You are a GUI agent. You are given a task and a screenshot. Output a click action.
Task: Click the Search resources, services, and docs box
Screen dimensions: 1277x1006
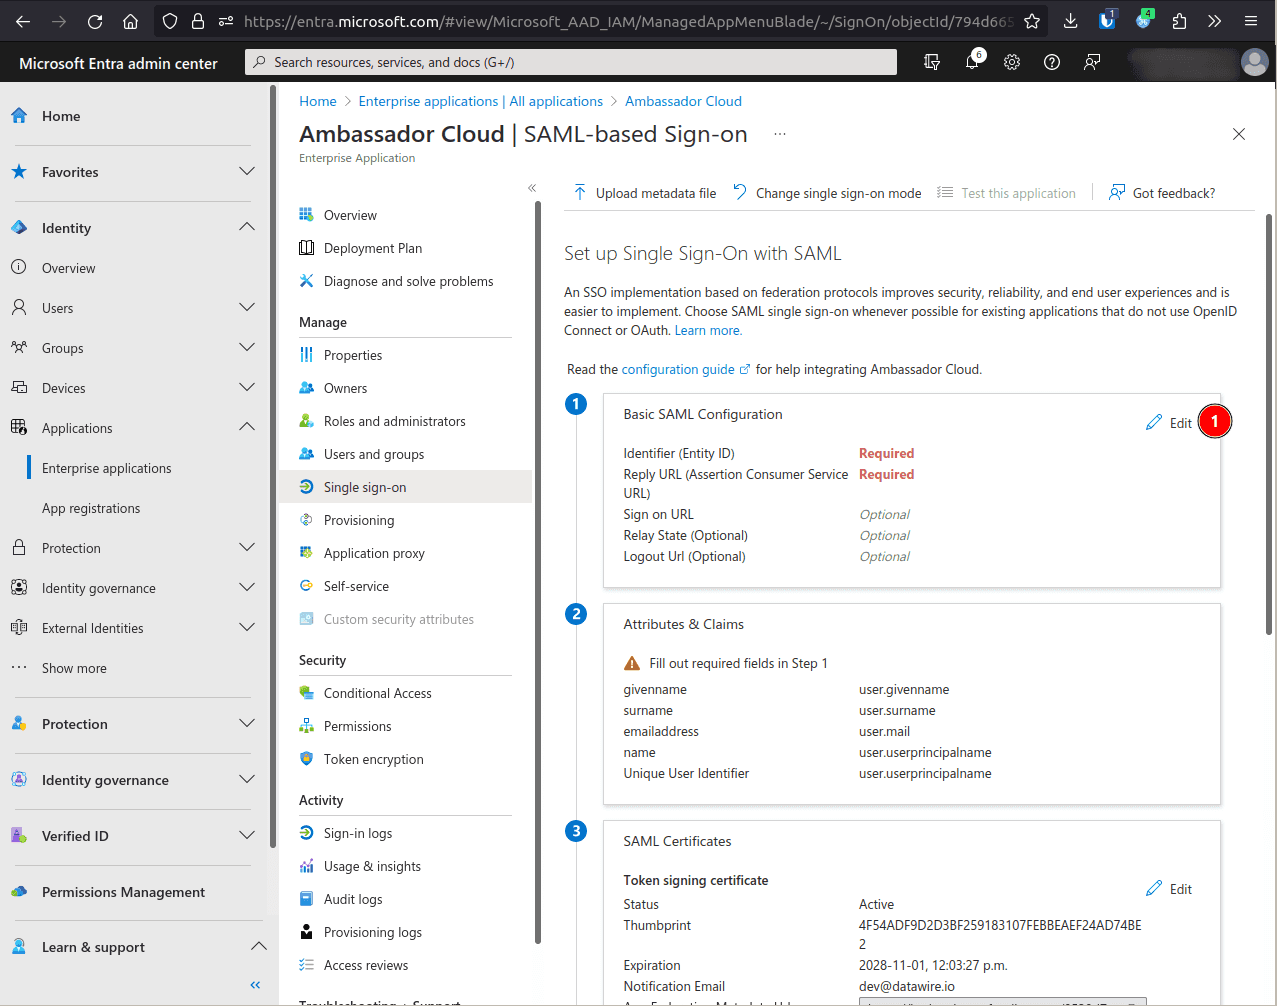coord(571,62)
